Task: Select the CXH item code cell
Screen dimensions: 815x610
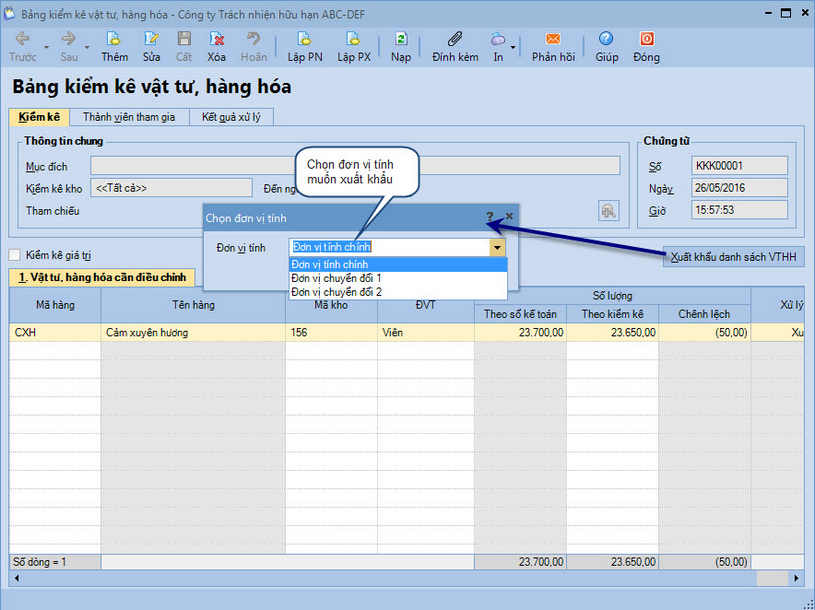Action: tap(55, 333)
